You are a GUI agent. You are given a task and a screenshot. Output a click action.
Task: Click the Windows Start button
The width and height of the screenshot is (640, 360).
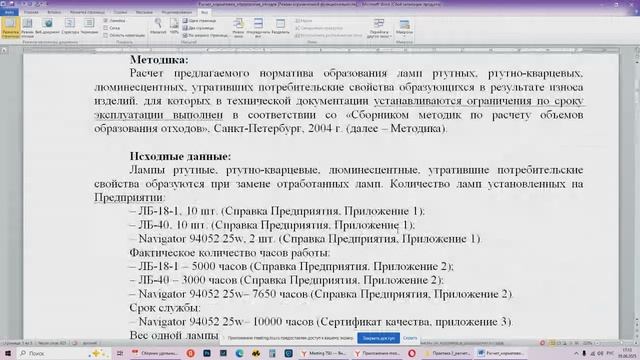[8, 353]
